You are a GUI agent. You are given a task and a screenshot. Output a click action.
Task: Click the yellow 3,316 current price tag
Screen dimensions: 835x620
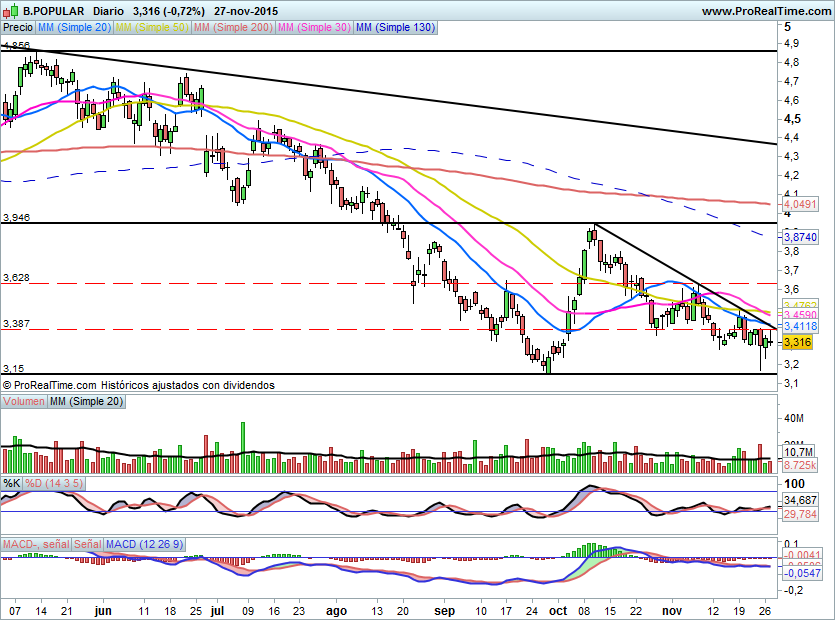tap(797, 342)
